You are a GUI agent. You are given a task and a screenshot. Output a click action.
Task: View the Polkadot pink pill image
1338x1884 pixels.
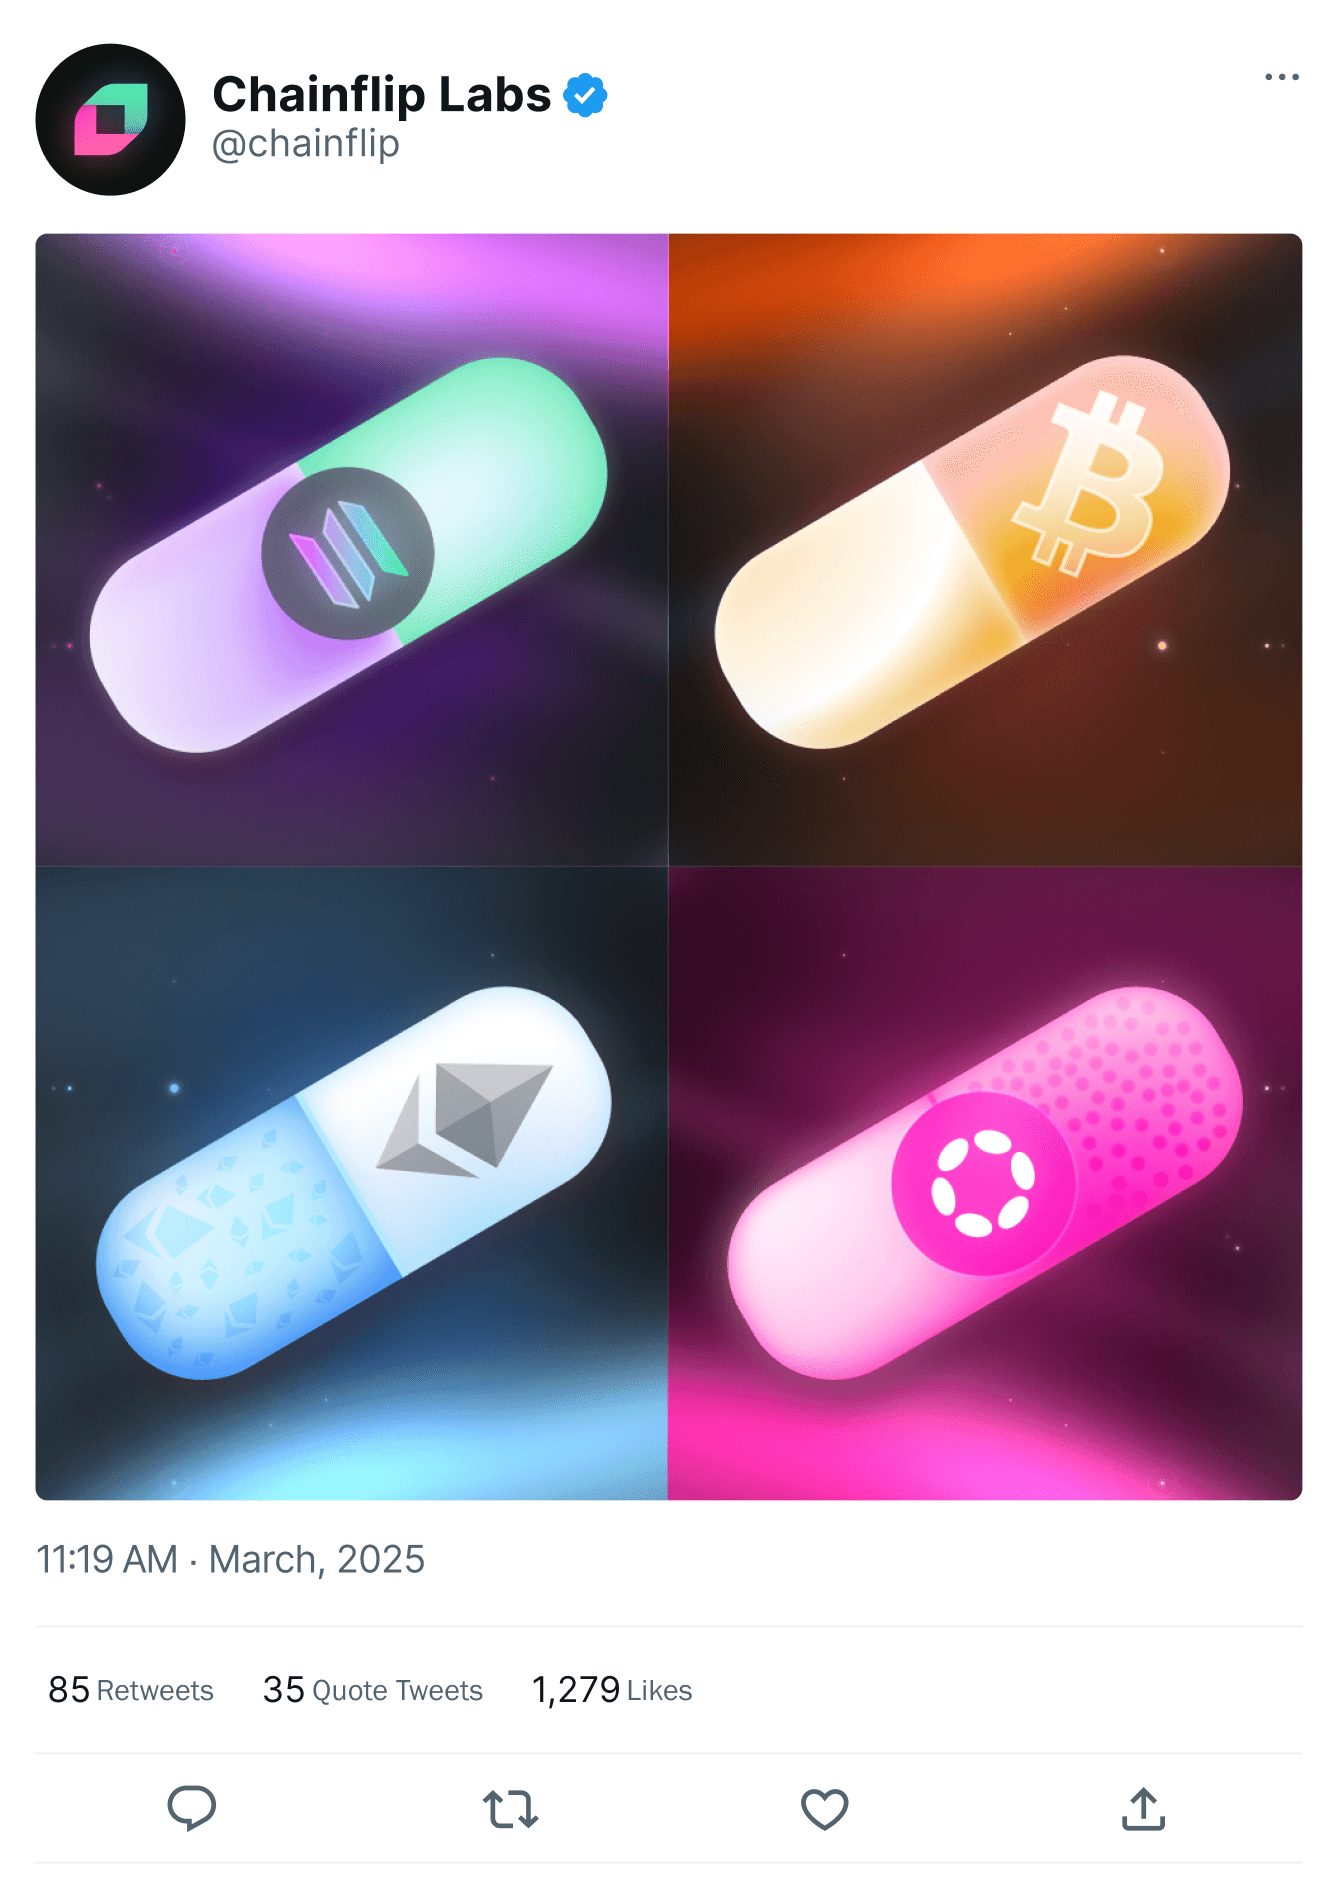pos(985,1183)
